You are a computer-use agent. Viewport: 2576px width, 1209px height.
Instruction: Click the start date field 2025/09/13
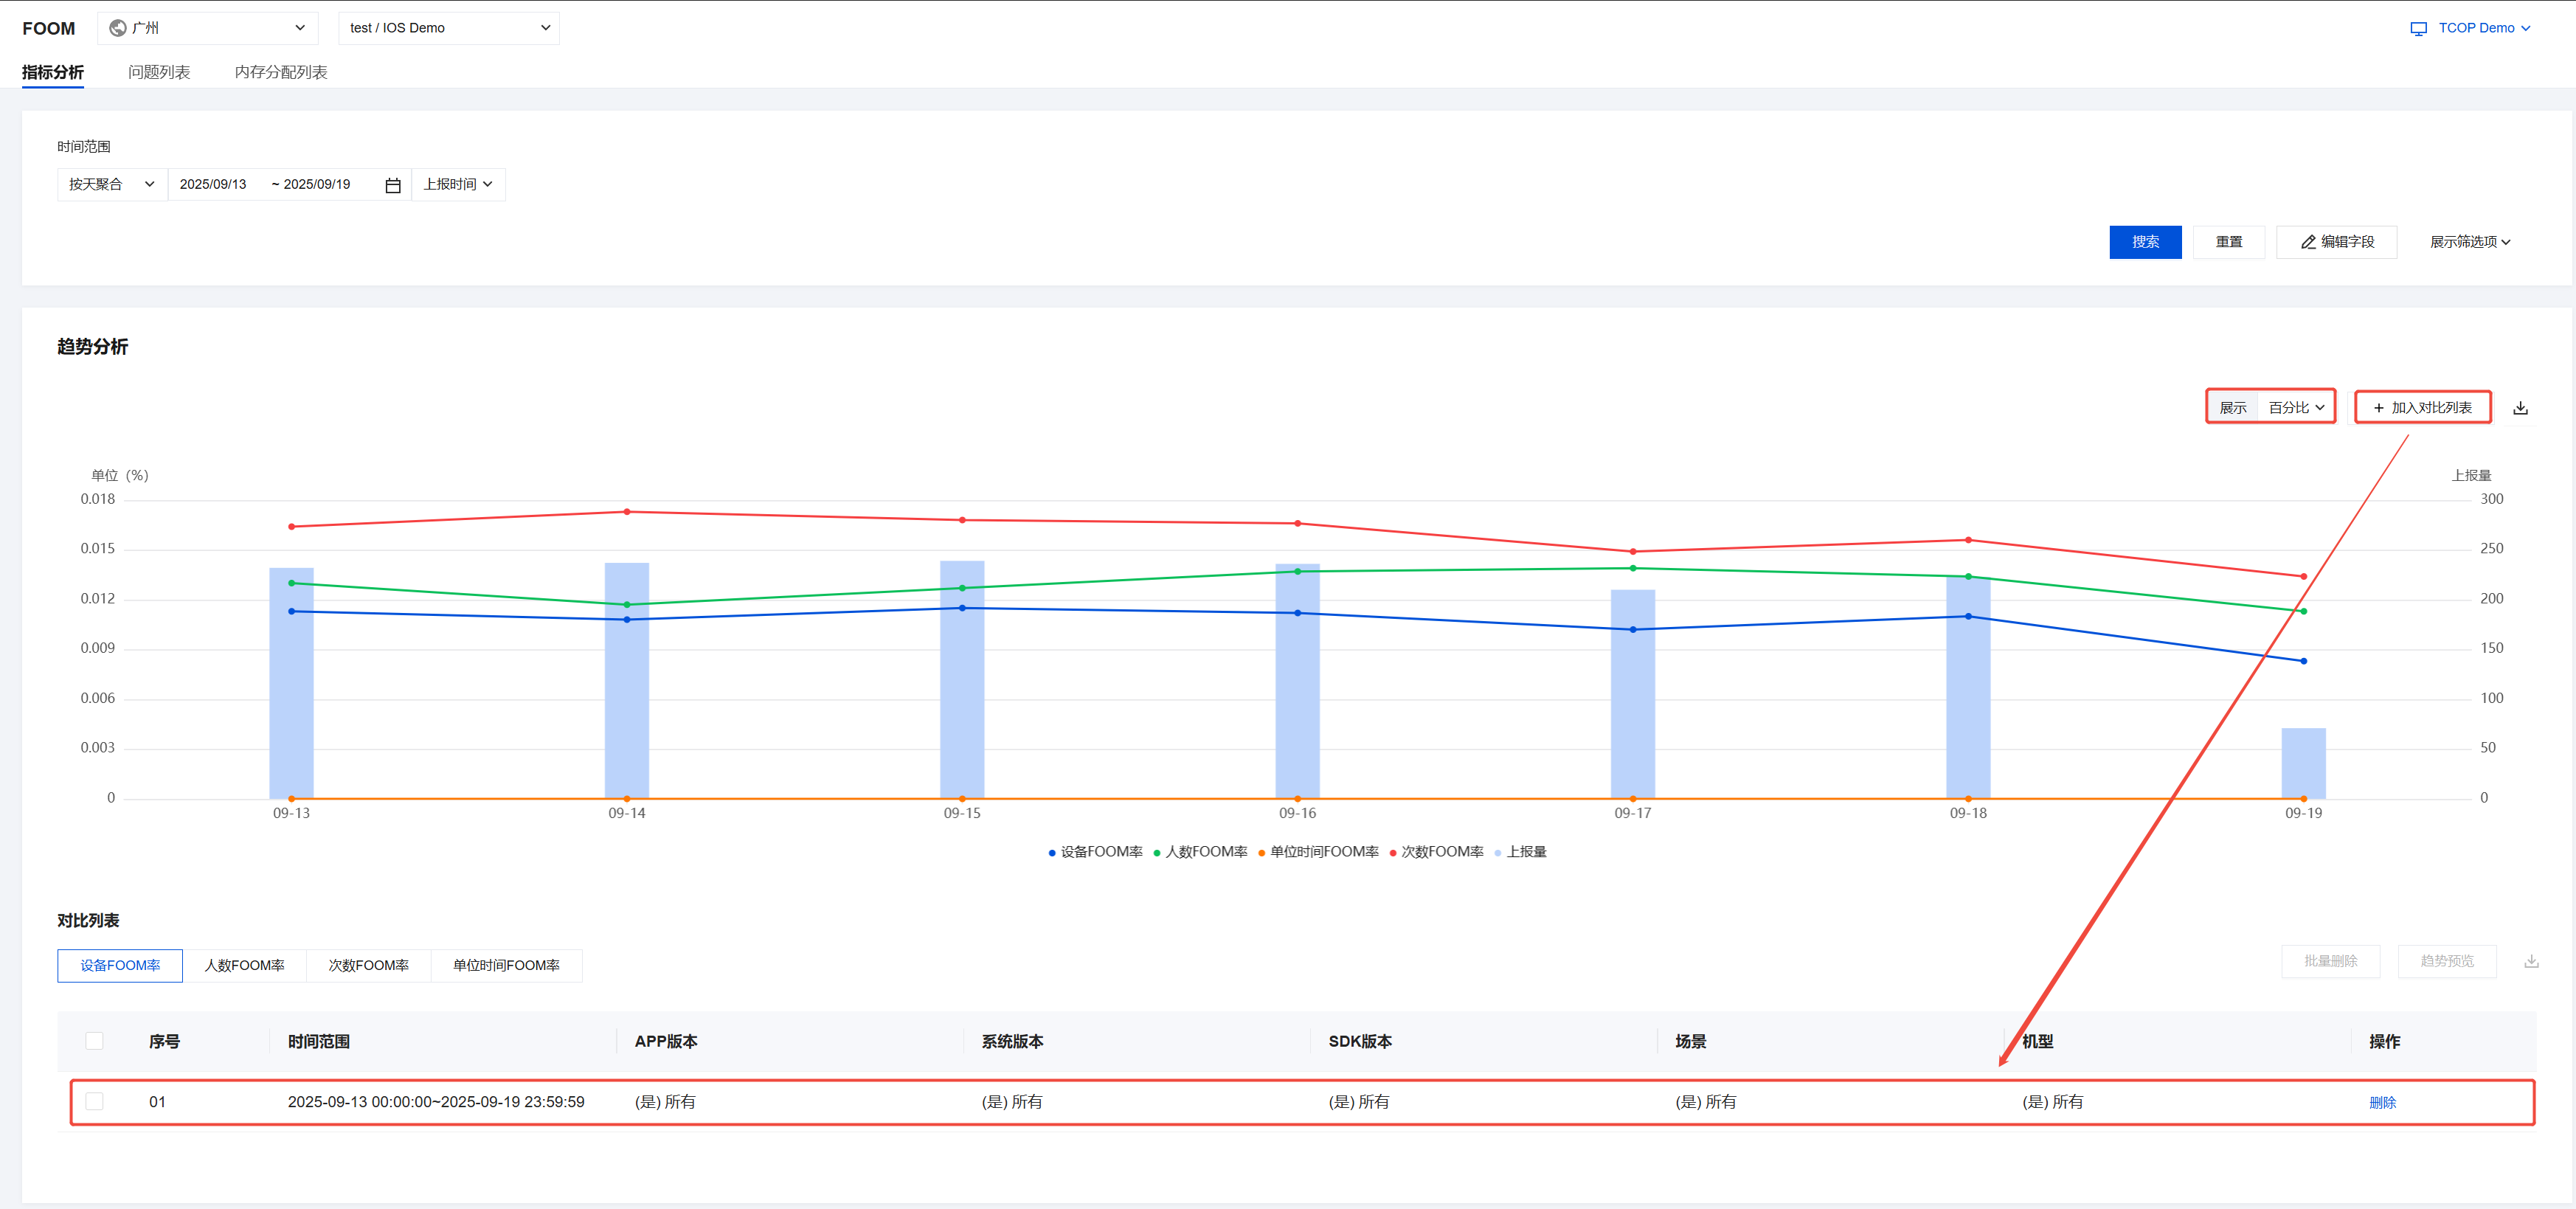pos(213,185)
